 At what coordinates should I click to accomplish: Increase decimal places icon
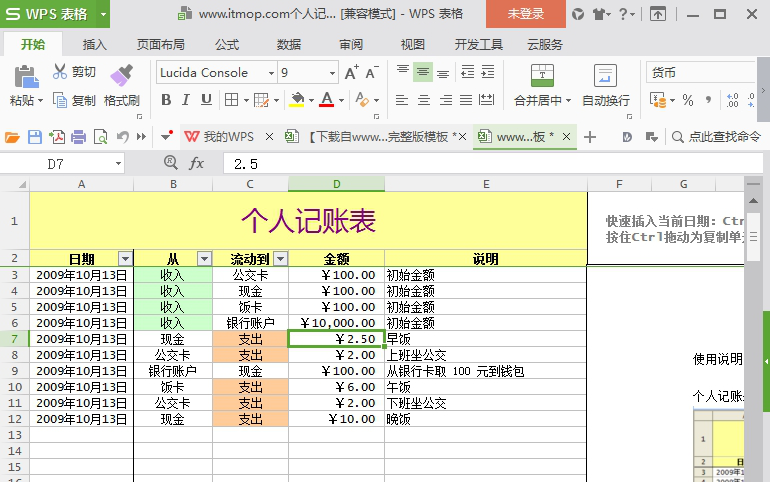(x=732, y=100)
